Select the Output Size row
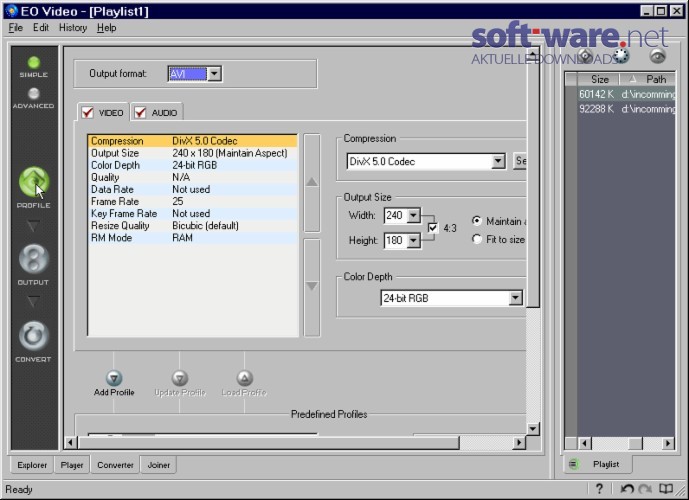This screenshot has width=689, height=500. pos(192,153)
